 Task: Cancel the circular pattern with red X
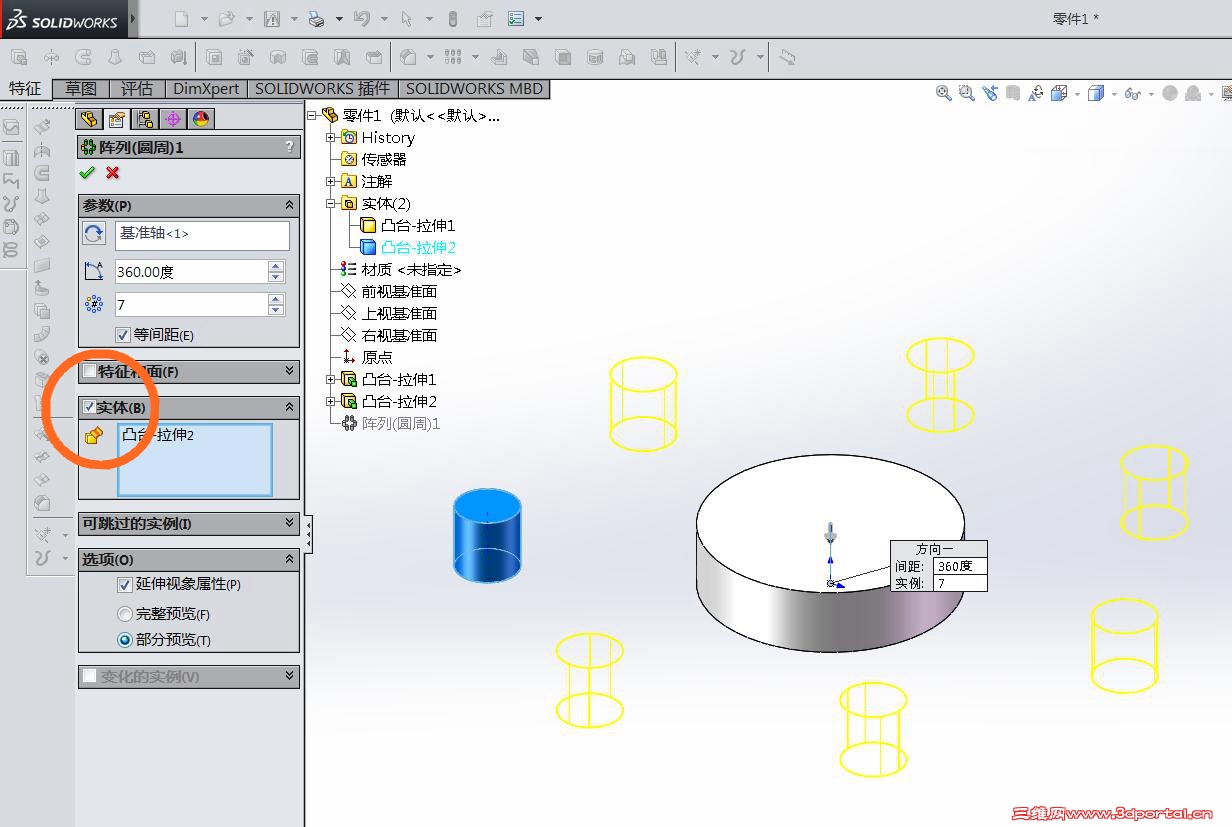[x=112, y=173]
